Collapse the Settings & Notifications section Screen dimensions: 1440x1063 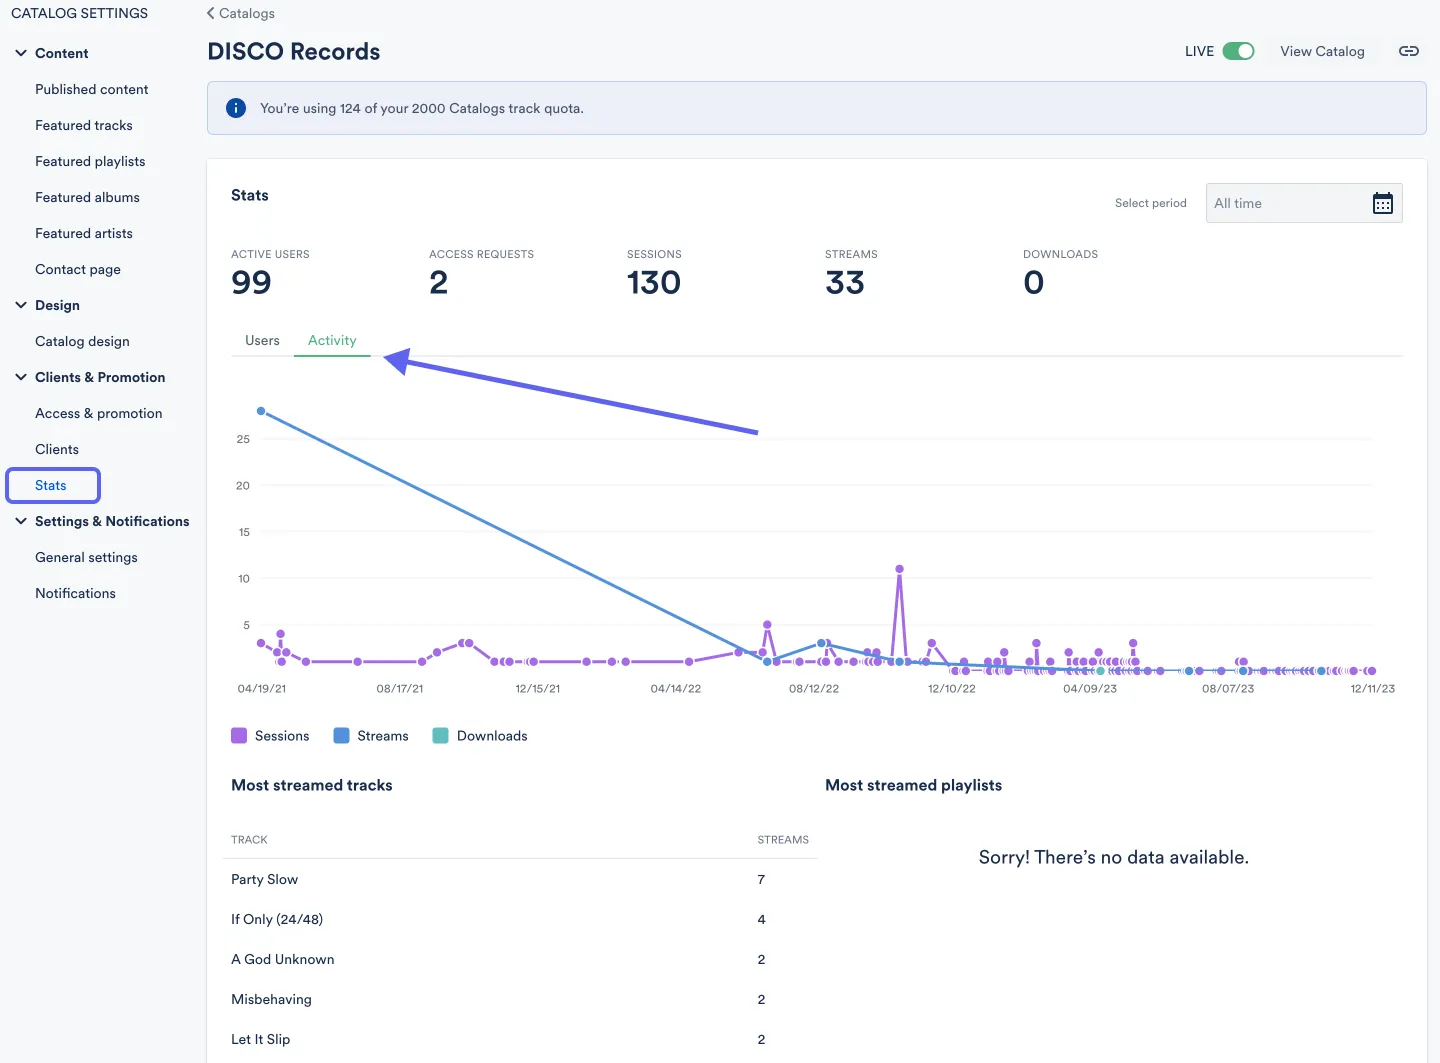[x=21, y=521]
